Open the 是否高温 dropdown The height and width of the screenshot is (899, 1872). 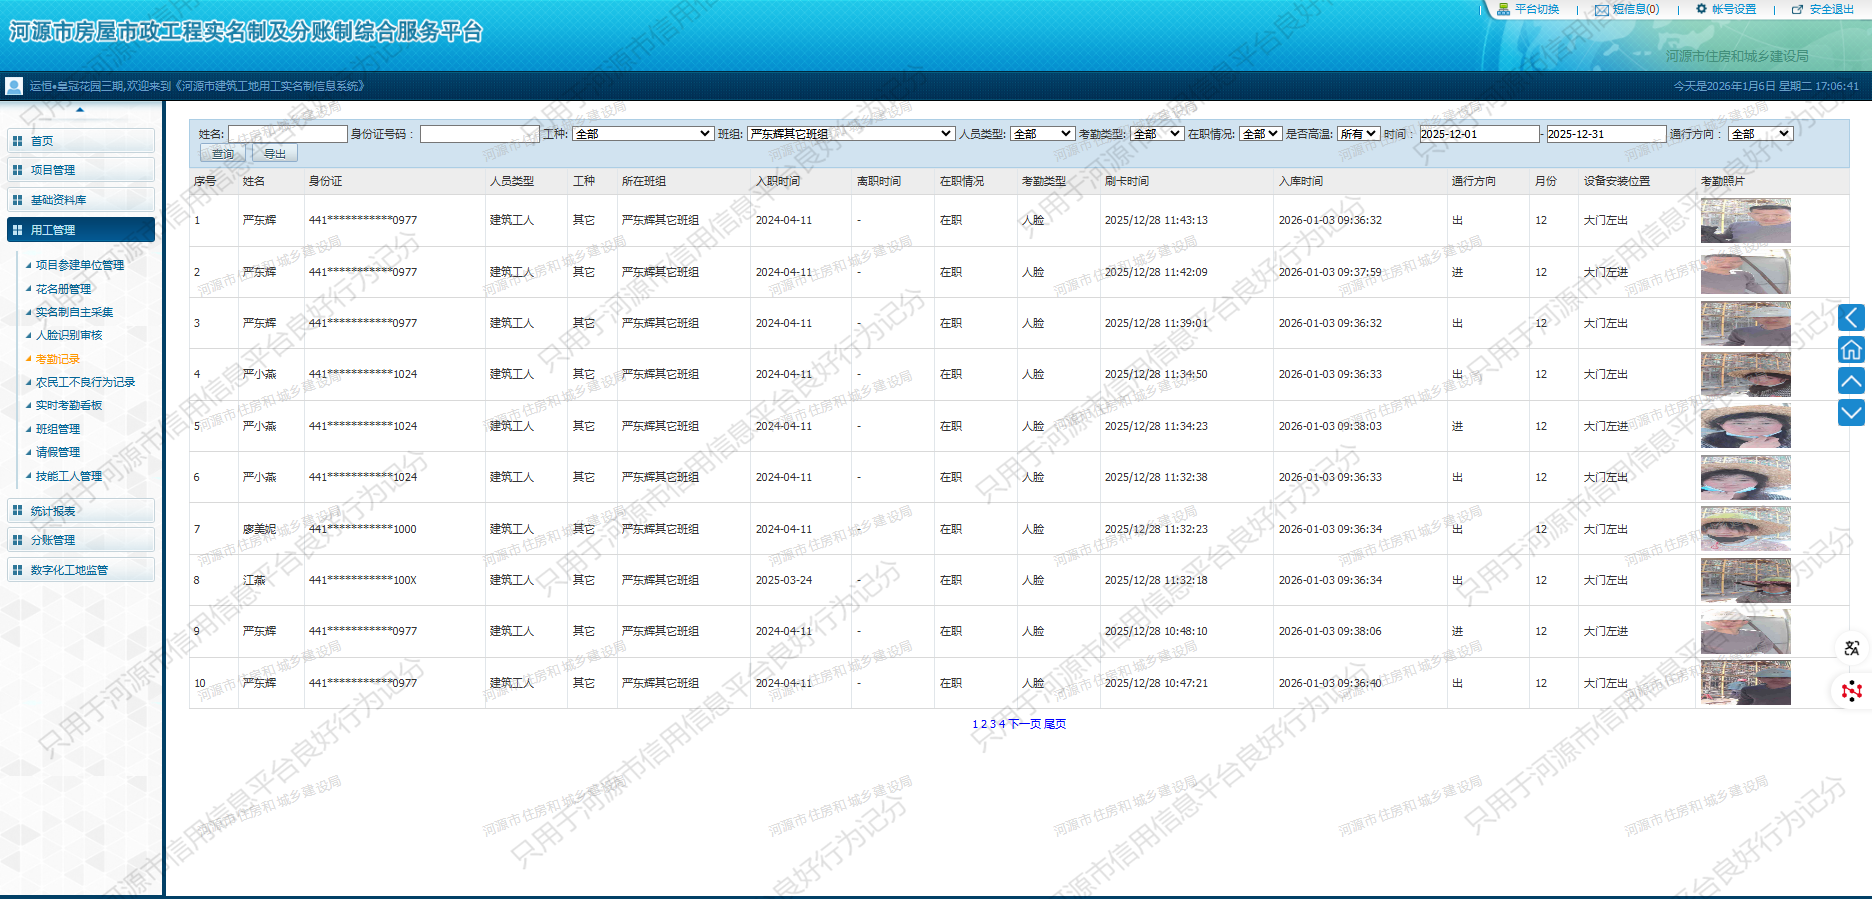1359,134
